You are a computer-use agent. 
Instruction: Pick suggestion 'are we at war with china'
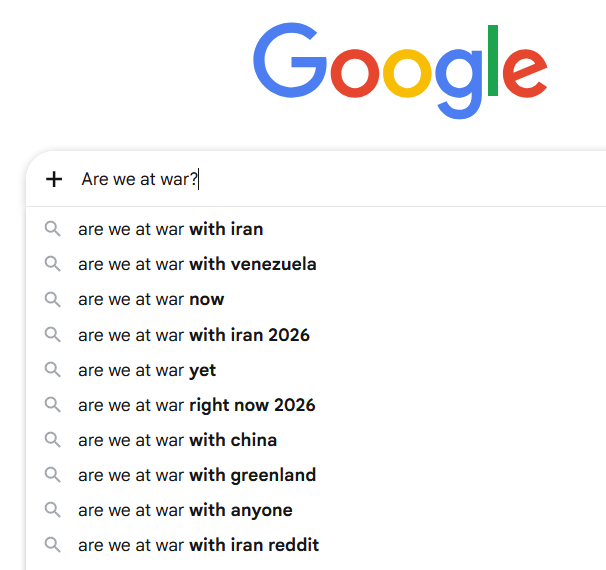178,440
